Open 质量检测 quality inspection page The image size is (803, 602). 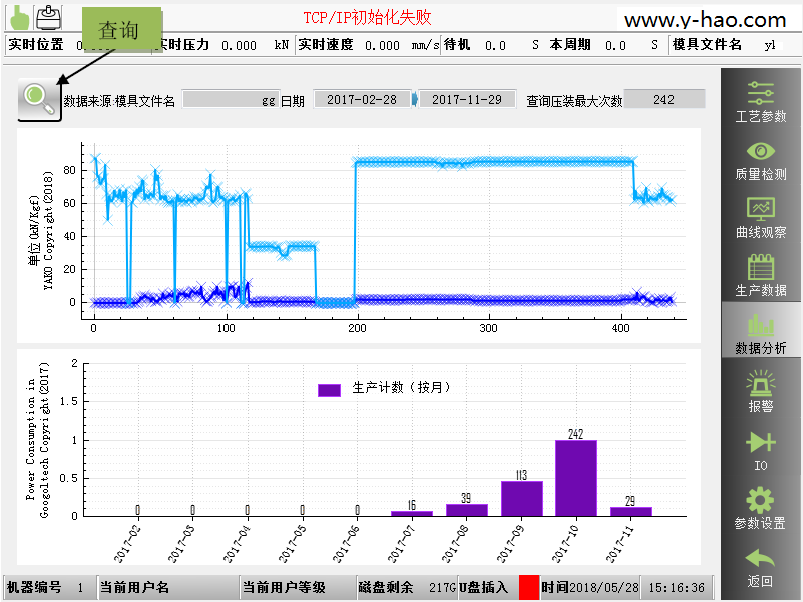(x=760, y=160)
